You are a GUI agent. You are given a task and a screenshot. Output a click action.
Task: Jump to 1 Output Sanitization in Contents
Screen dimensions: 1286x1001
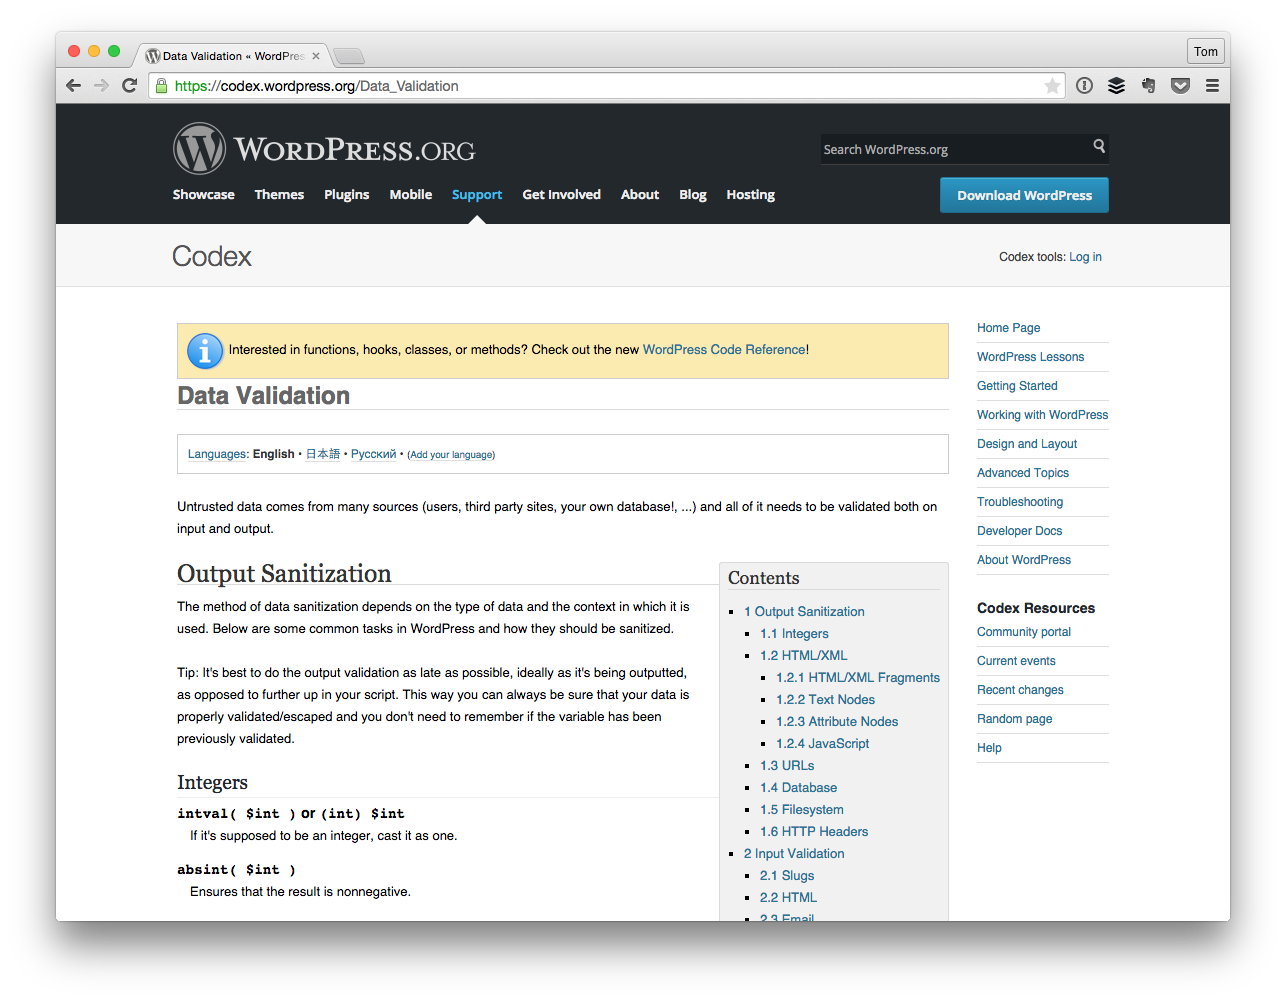pos(804,612)
